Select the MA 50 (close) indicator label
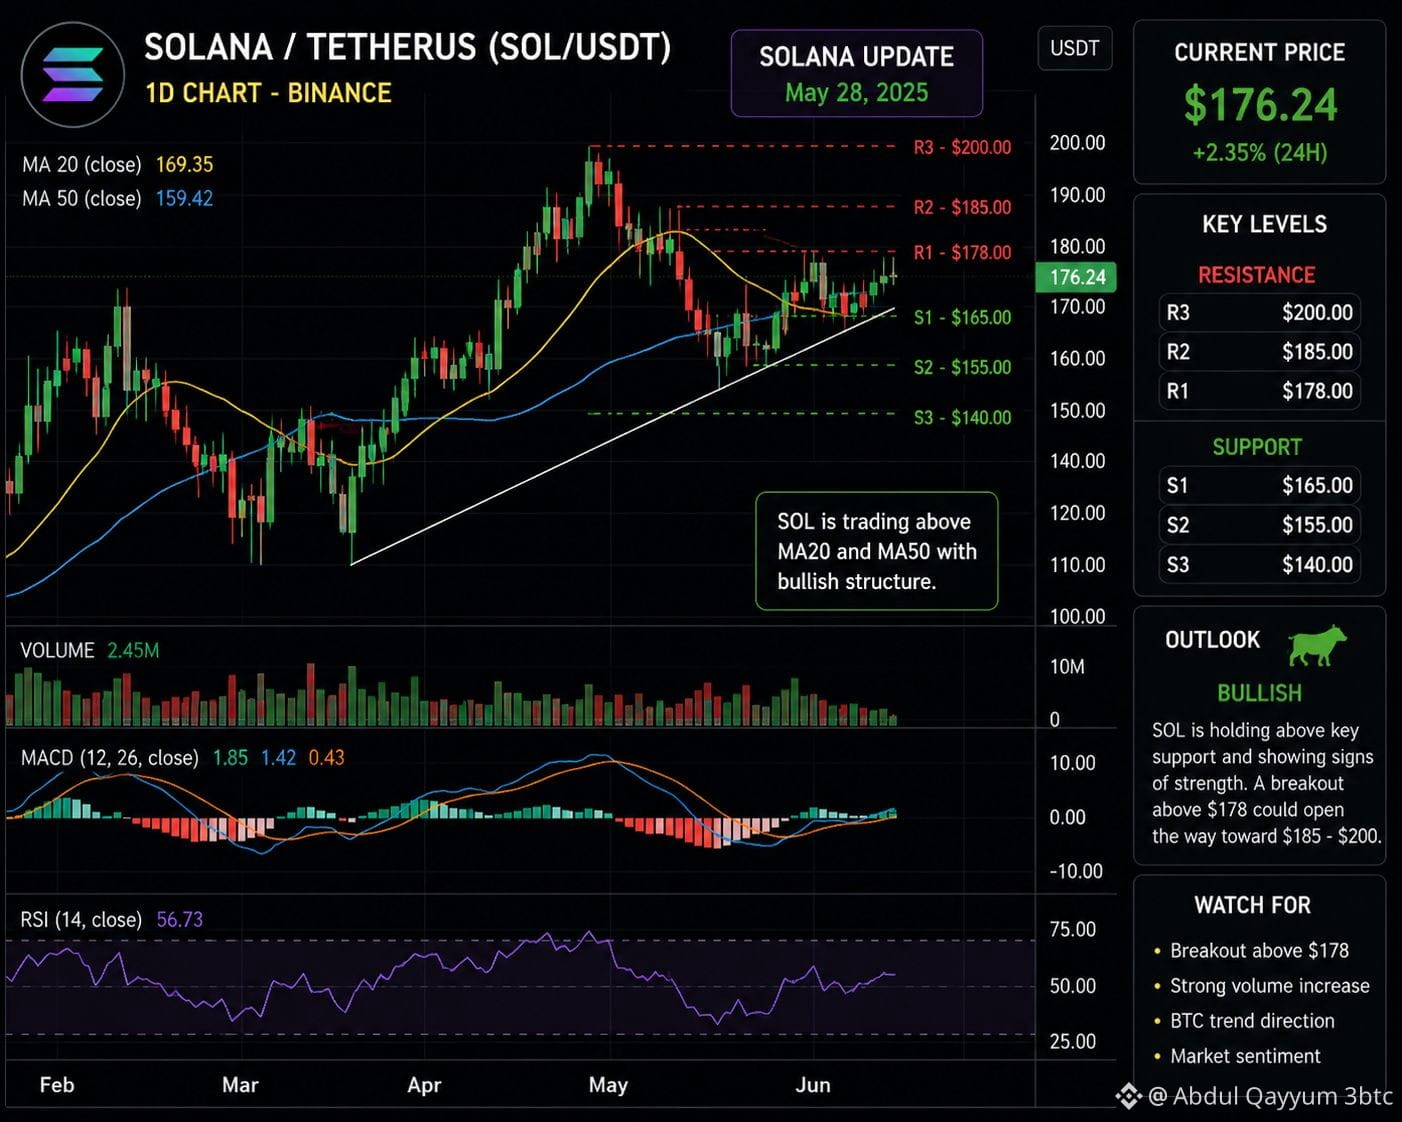Image resolution: width=1402 pixels, height=1122 pixels. pyautogui.click(x=82, y=198)
